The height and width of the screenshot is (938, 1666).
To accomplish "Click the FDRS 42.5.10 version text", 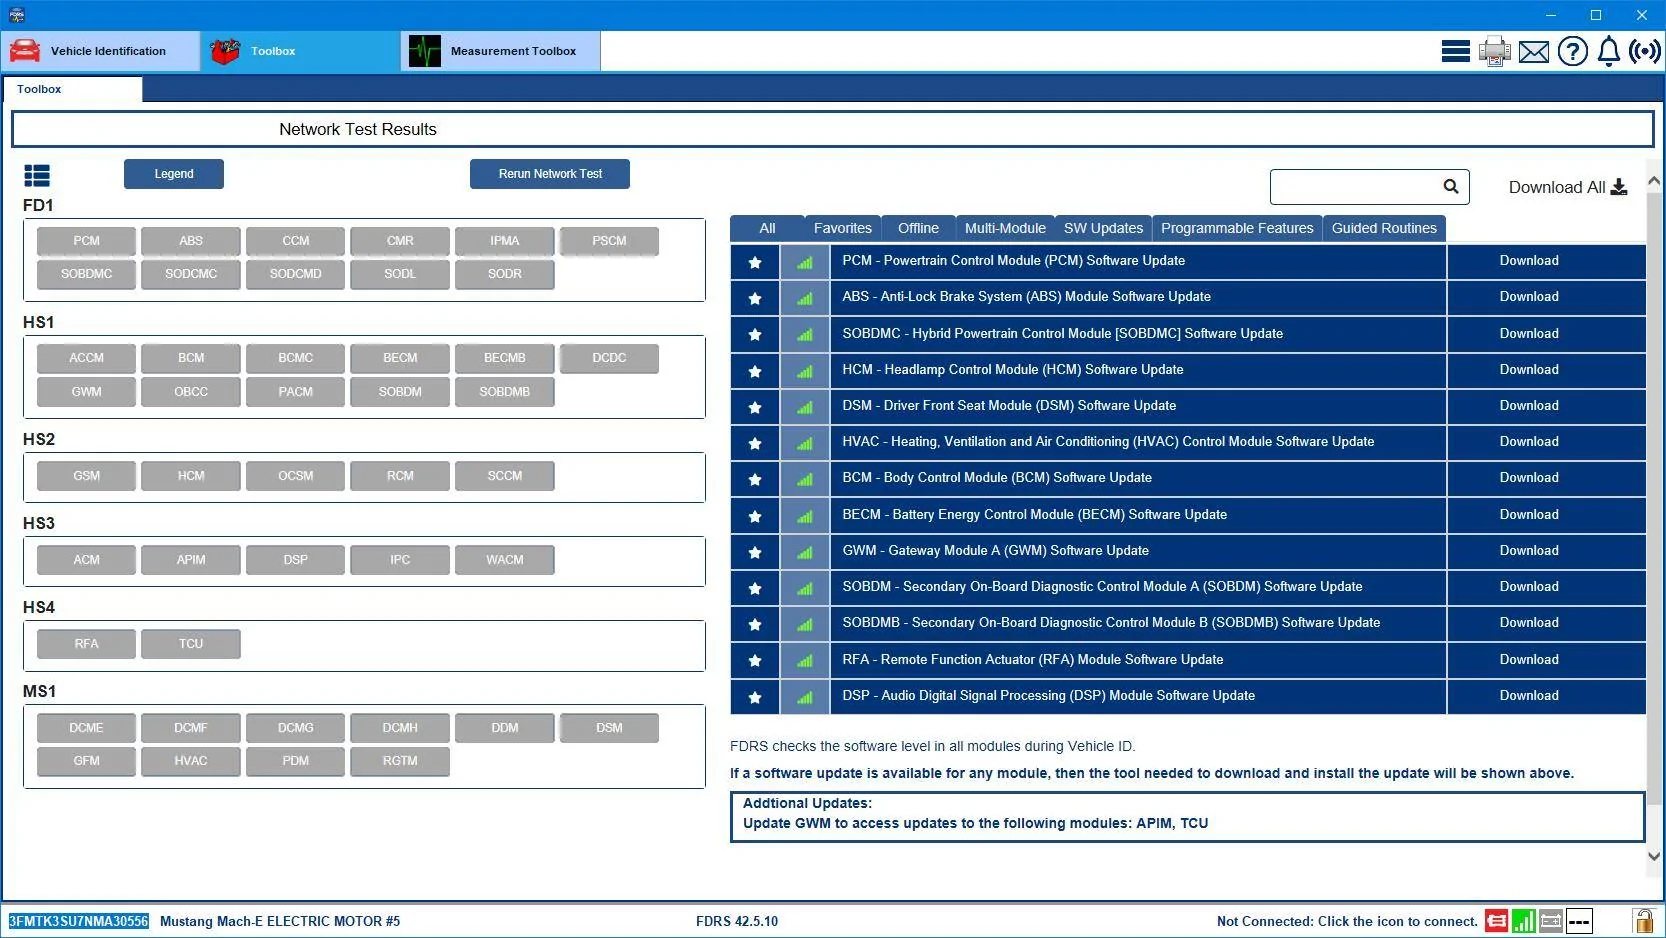I will [x=737, y=922].
